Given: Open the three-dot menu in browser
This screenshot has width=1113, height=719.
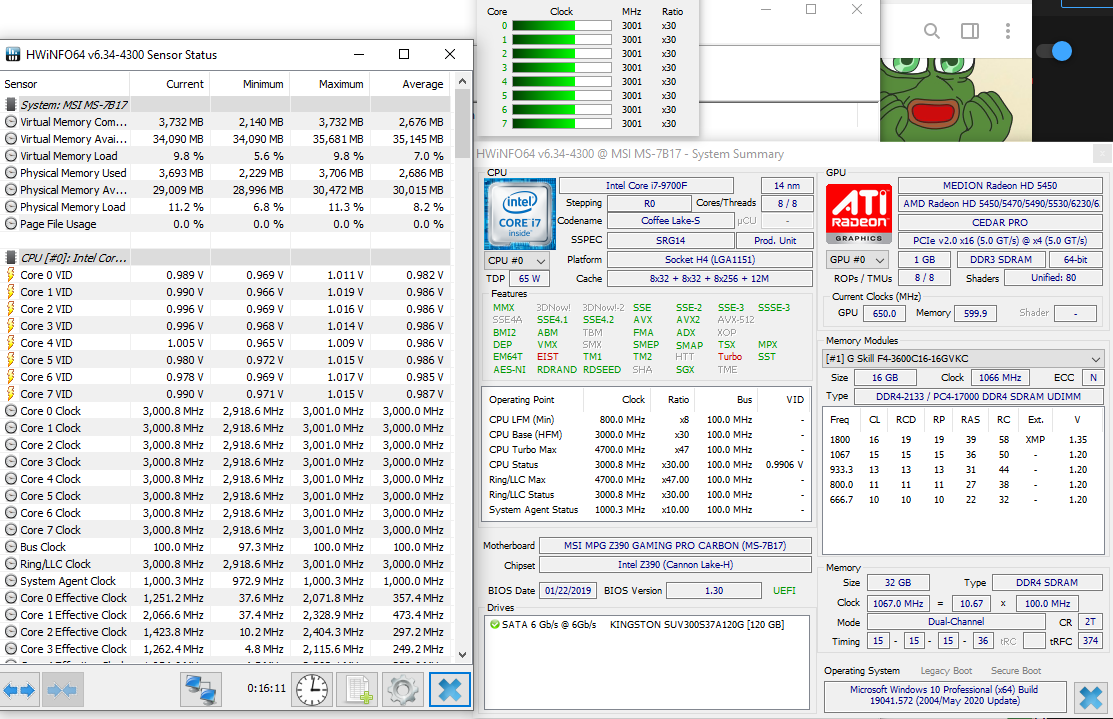Looking at the screenshot, I should coord(1007,31).
